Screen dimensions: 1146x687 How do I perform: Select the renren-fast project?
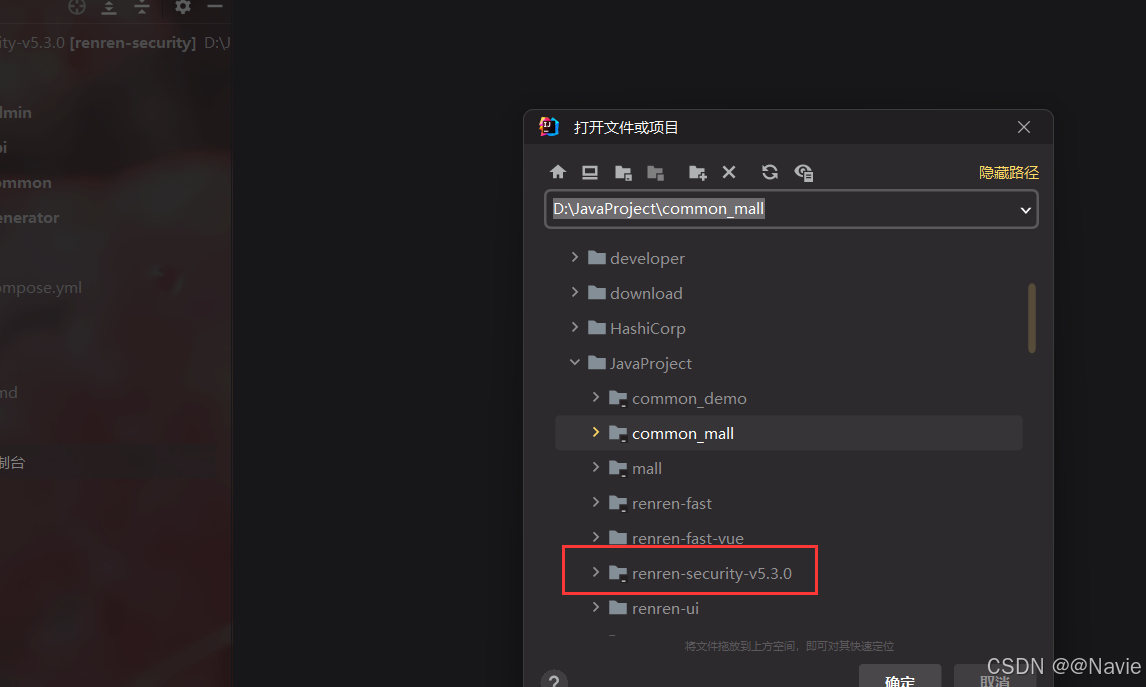[789, 504]
